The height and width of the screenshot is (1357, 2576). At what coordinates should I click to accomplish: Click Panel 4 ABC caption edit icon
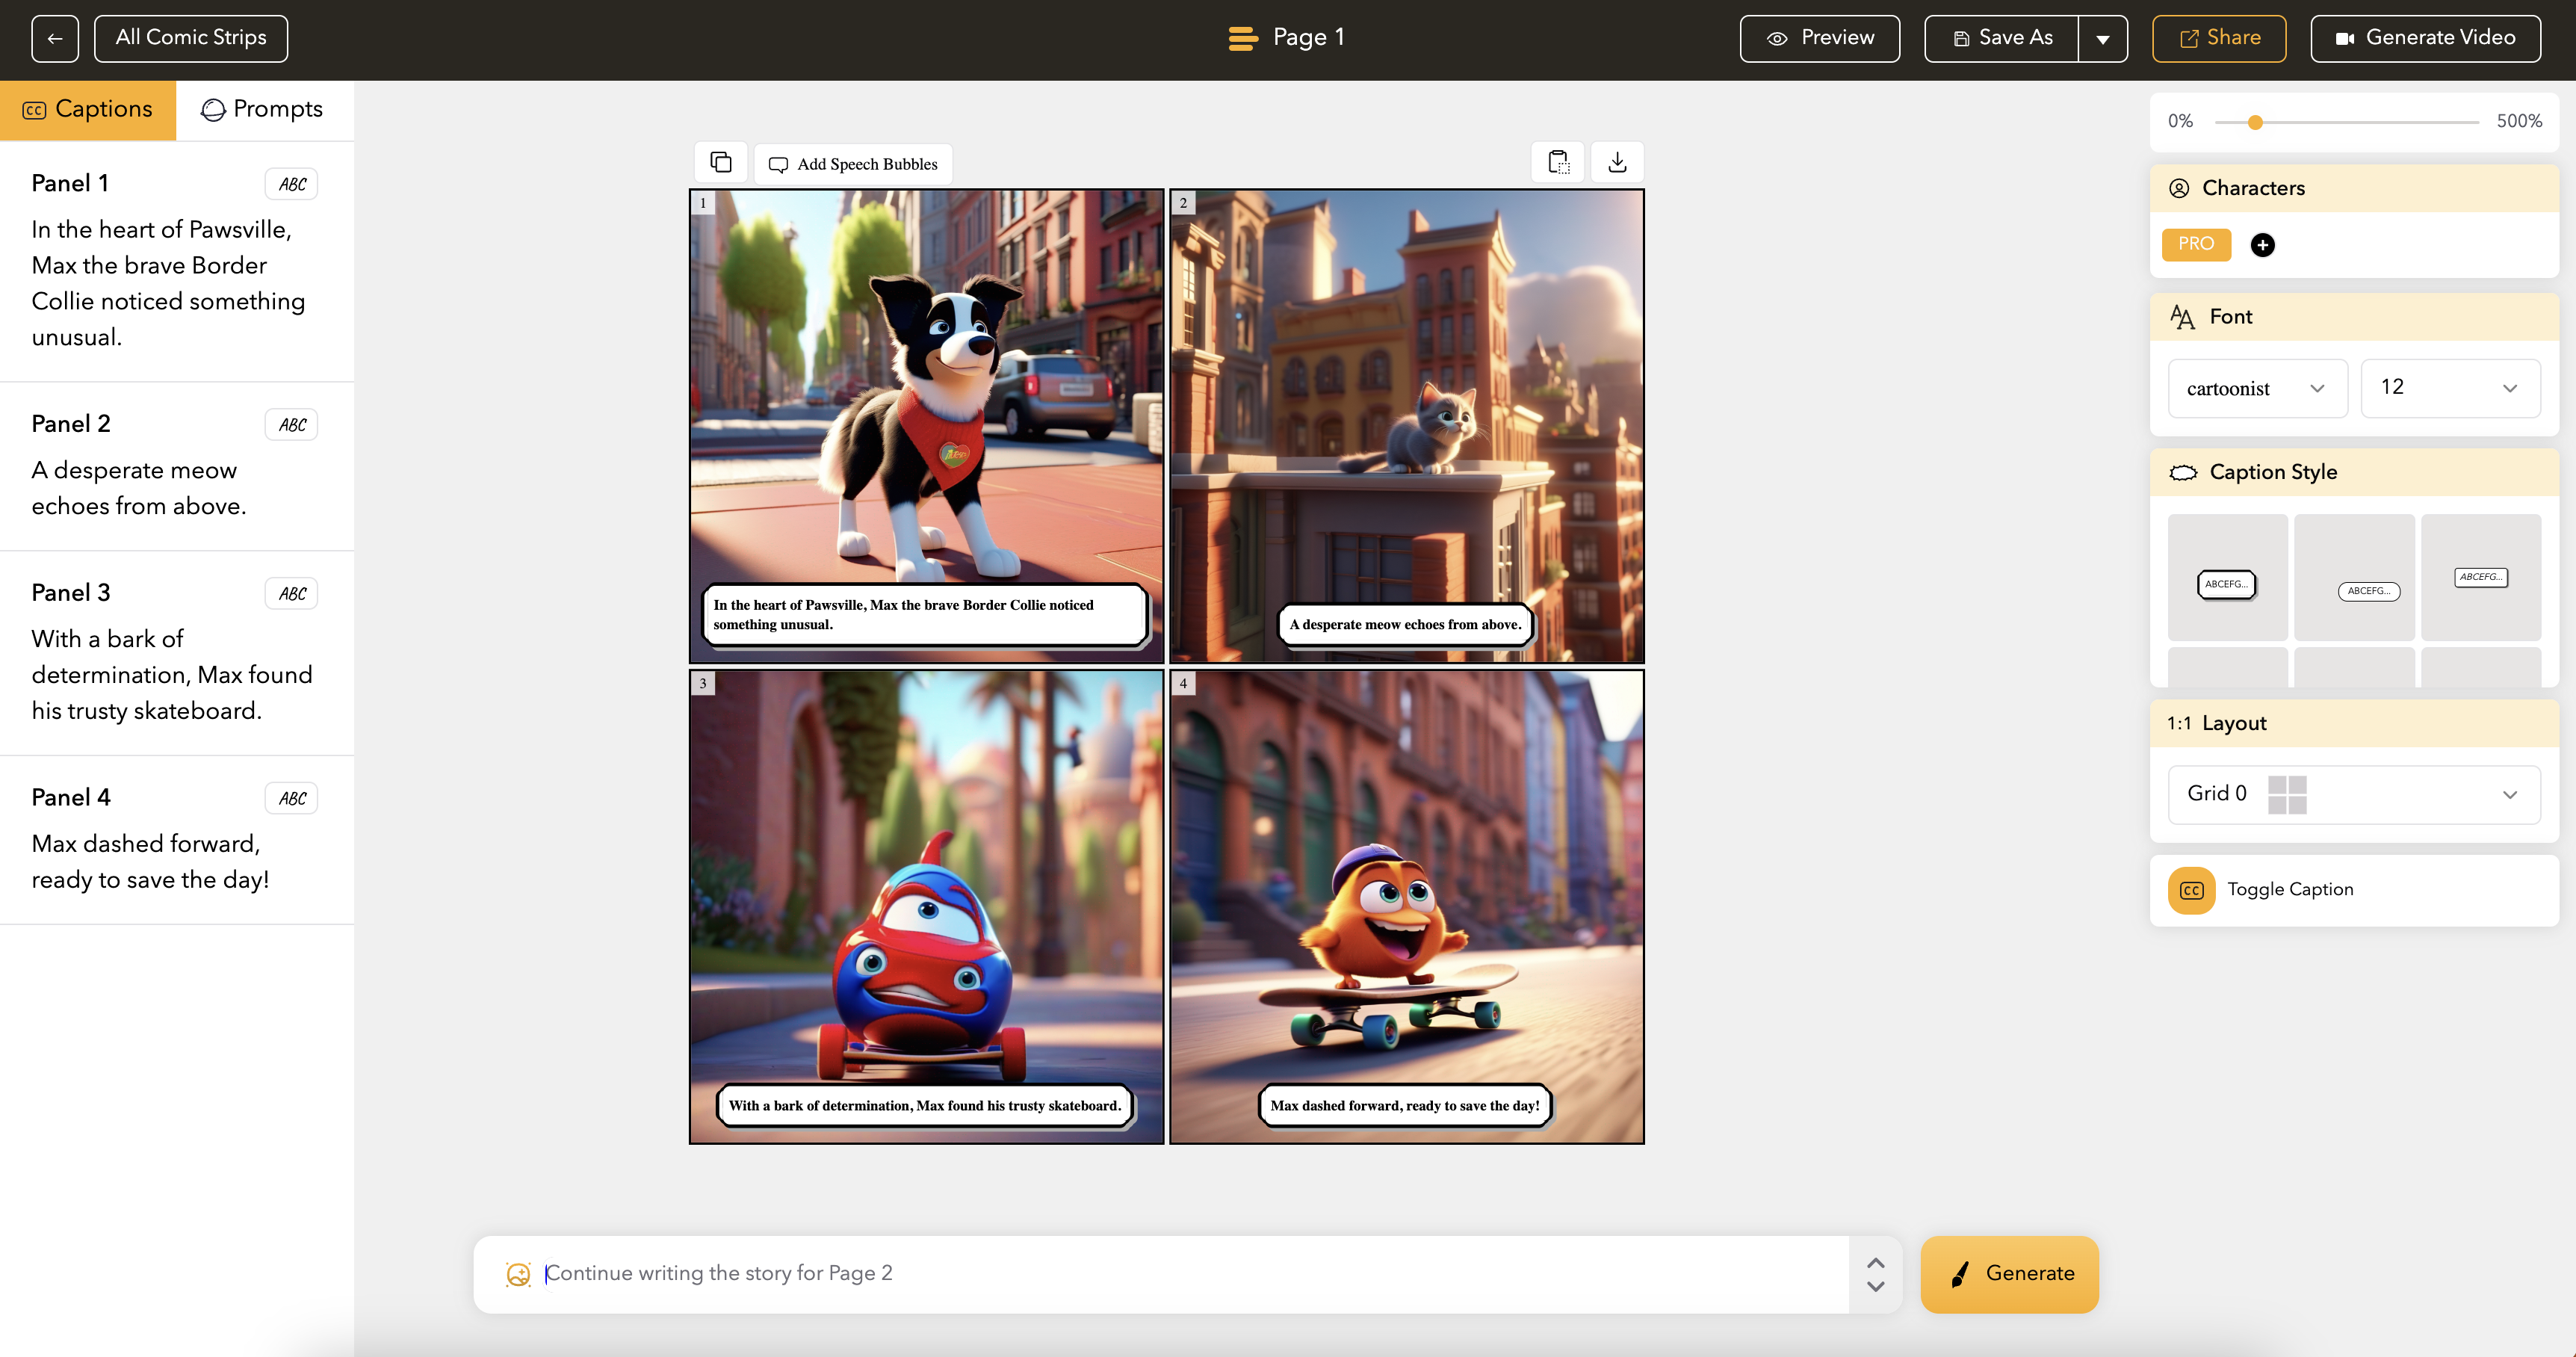[292, 798]
